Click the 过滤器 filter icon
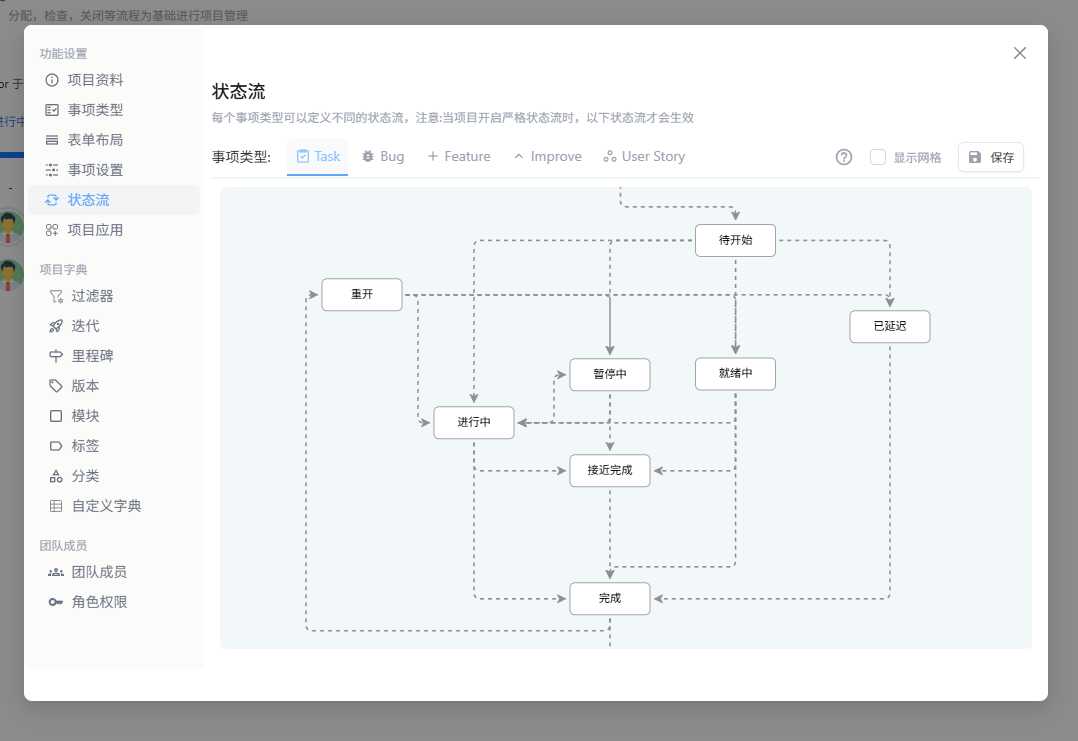Image resolution: width=1078 pixels, height=741 pixels. [56, 296]
